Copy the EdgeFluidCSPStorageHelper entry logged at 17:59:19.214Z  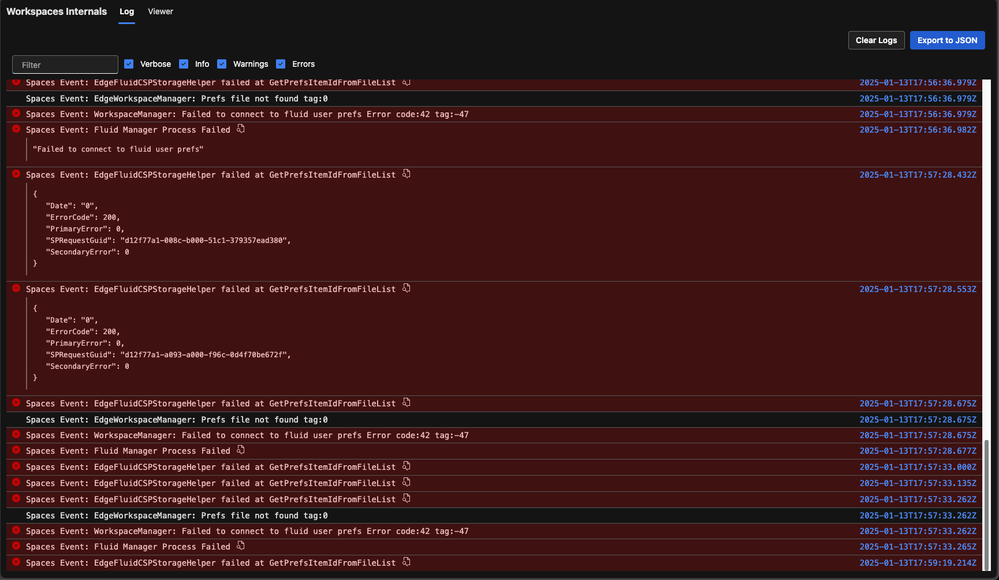click(406, 562)
